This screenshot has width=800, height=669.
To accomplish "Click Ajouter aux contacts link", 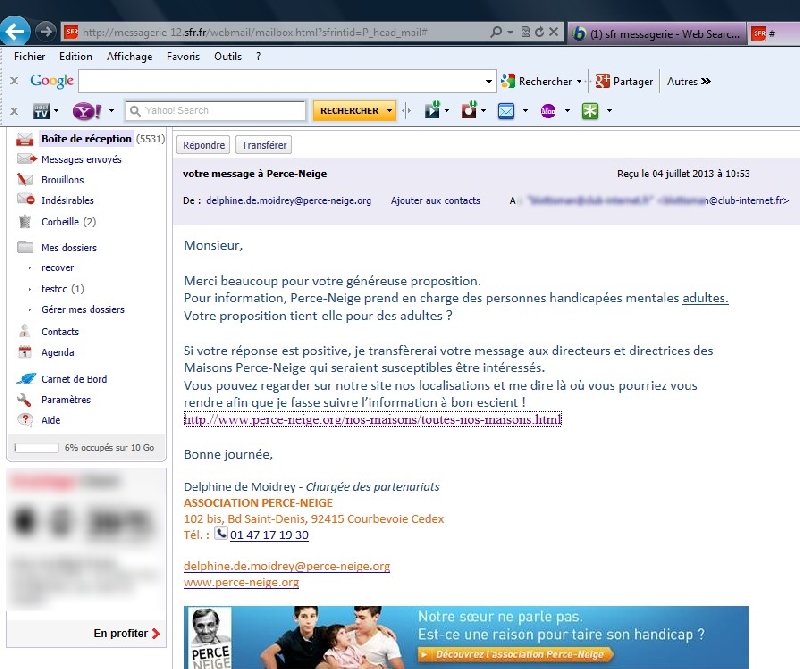I will point(435,201).
